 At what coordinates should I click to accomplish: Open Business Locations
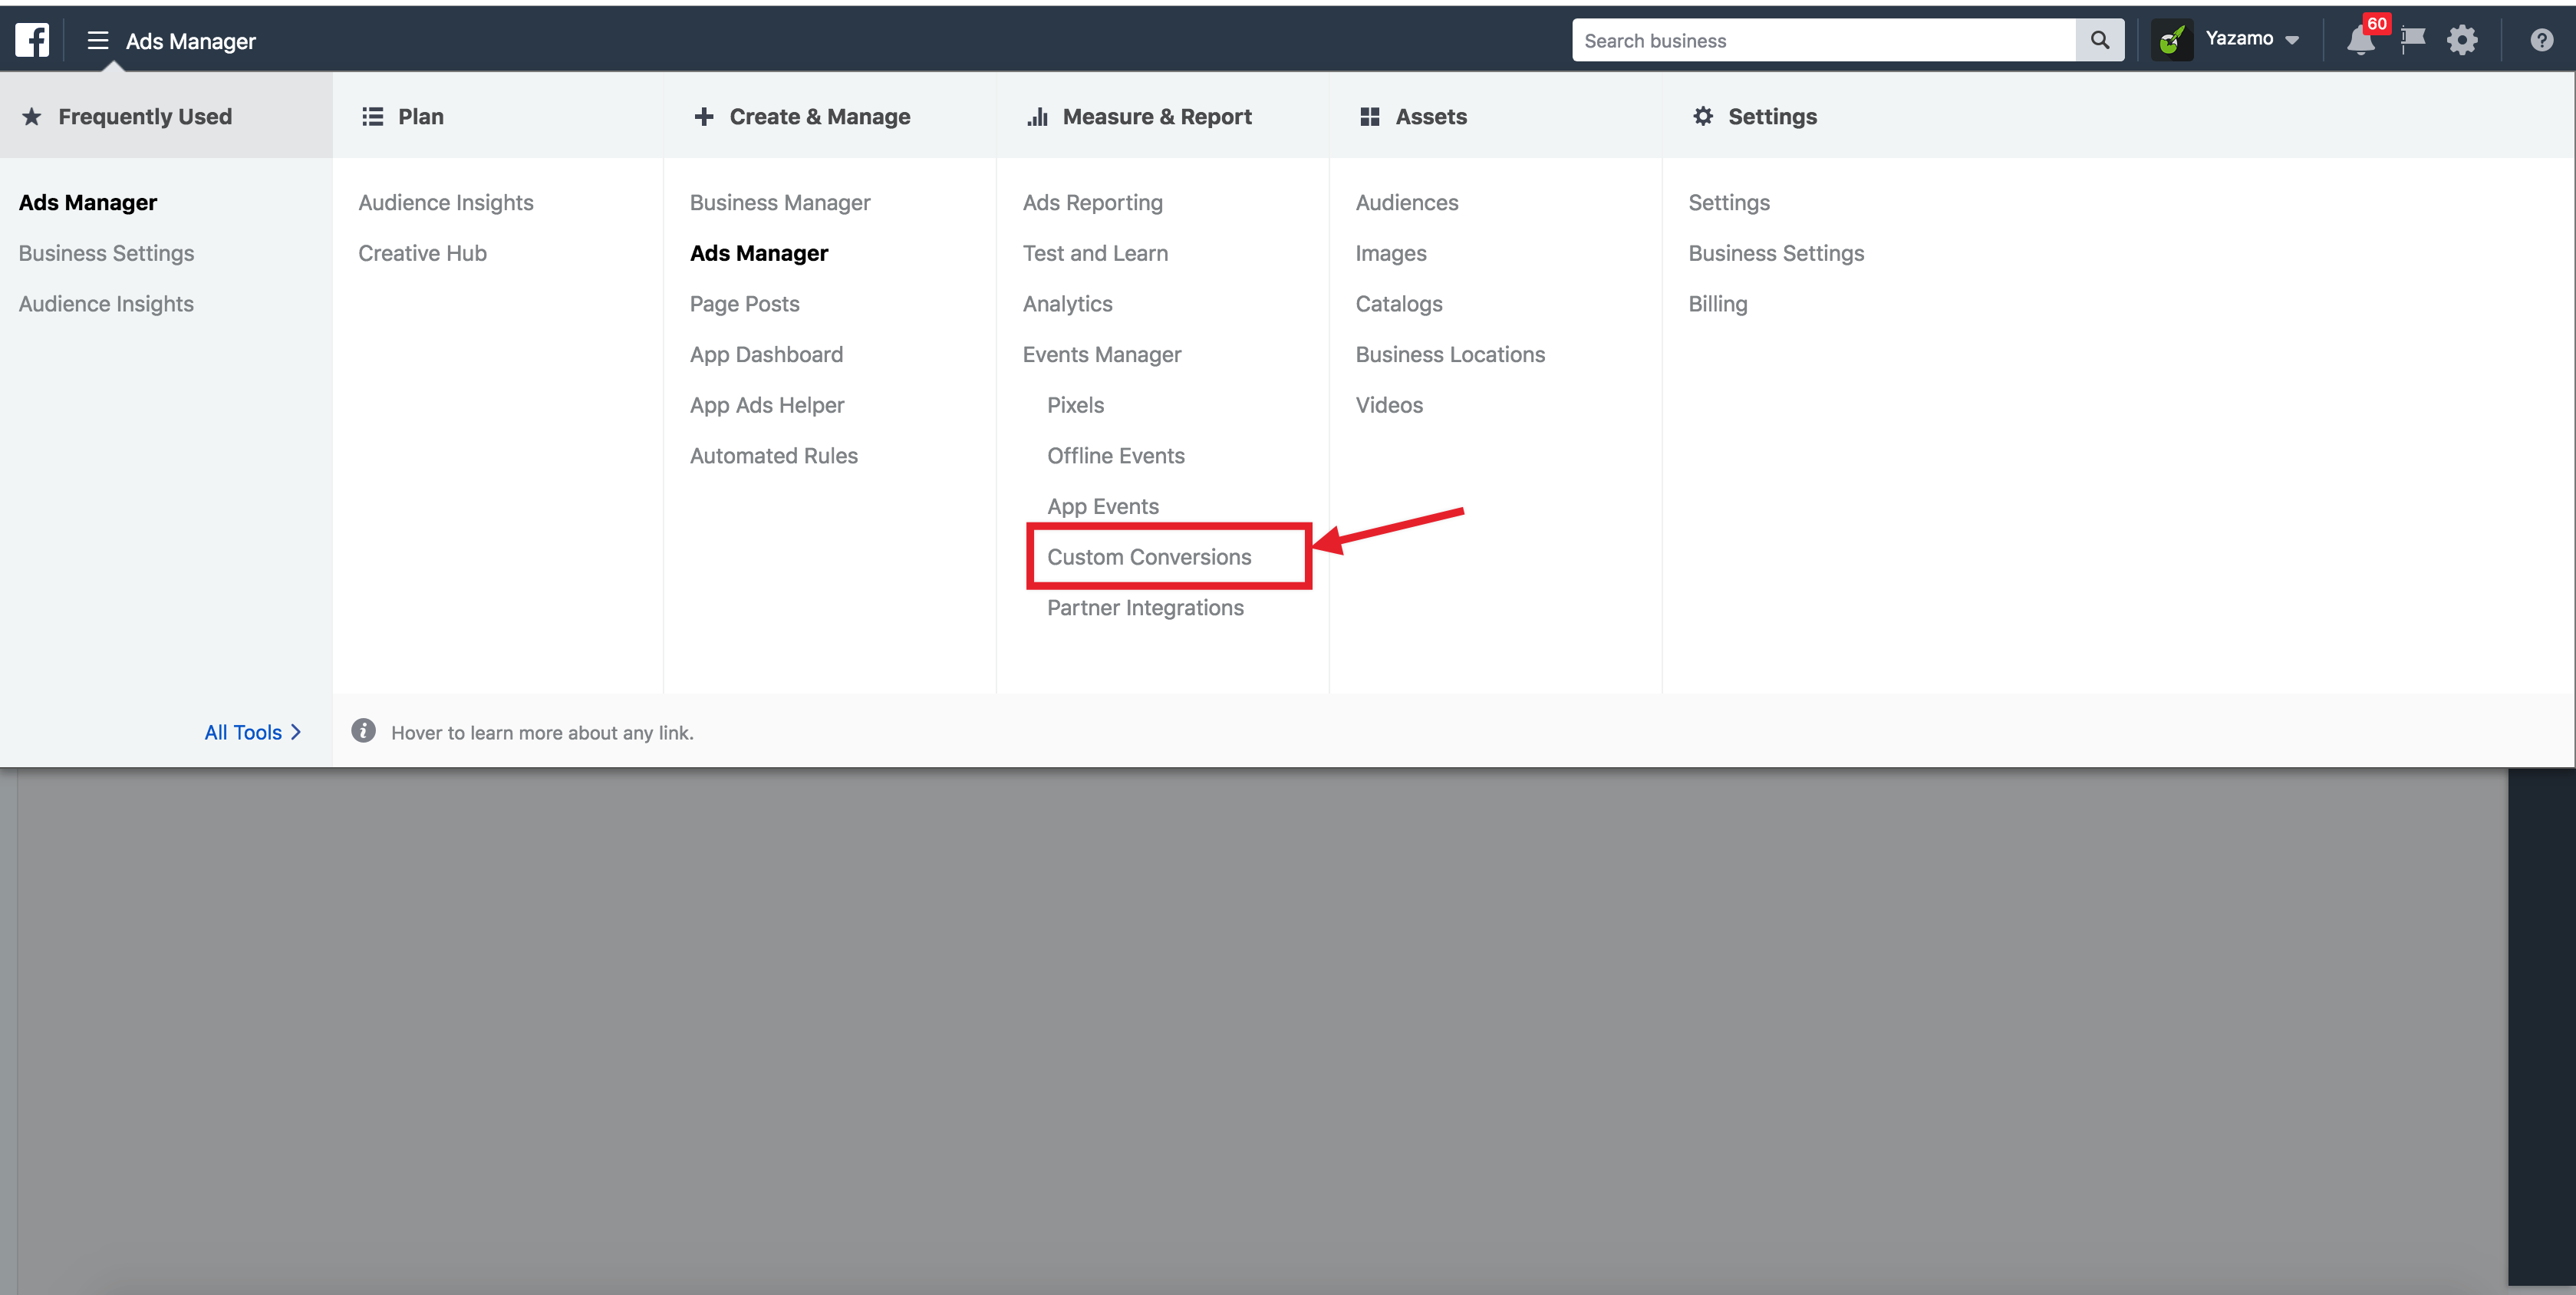1450,354
